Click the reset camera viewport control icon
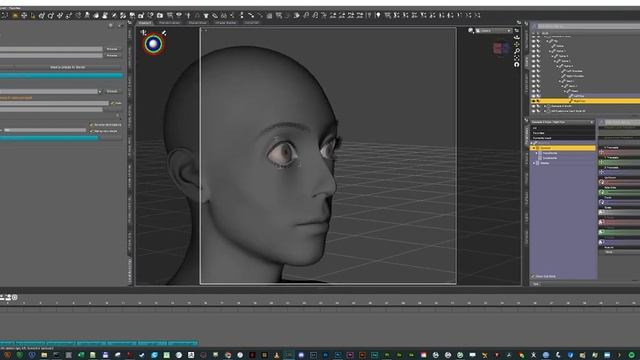Image resolution: width=640 pixels, height=360 pixels. pyautogui.click(x=517, y=64)
